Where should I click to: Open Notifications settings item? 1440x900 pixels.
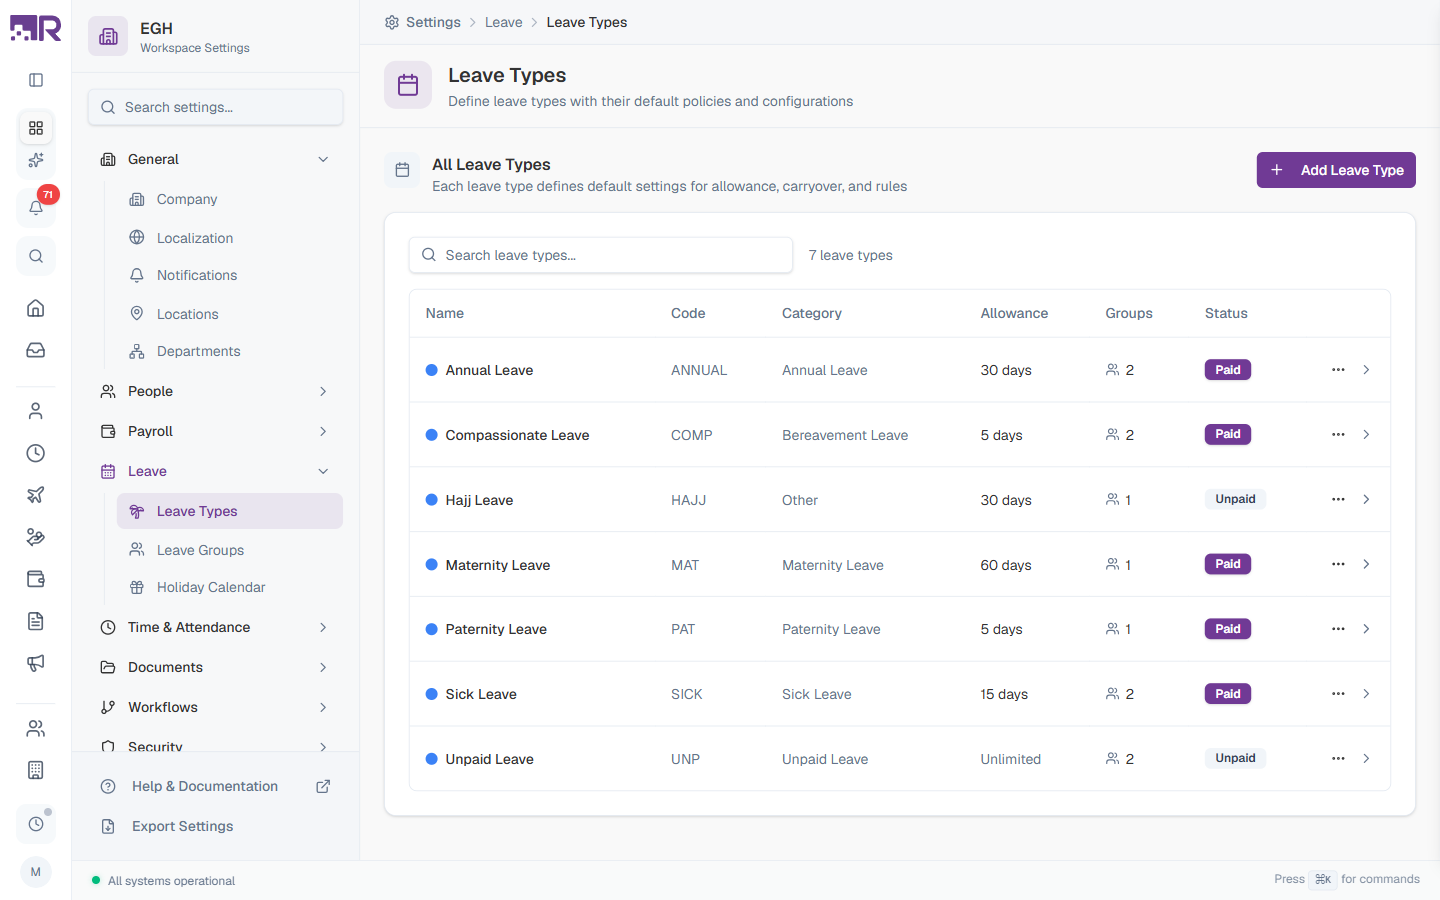click(229, 275)
